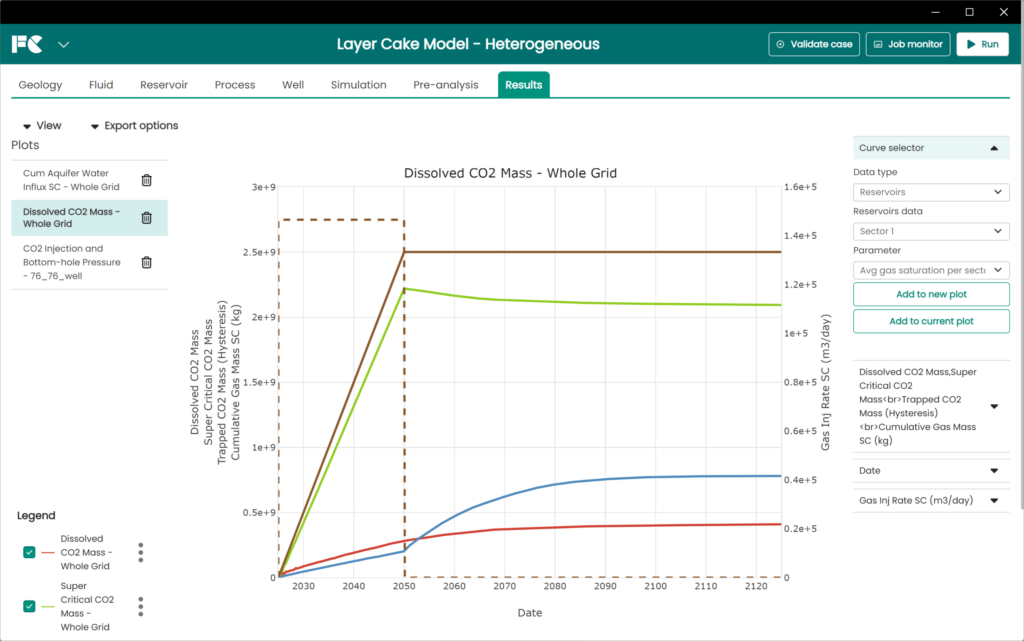Expand the Gas Inj Rate SC section
Screen dimensions: 1024x641
click(x=993, y=501)
